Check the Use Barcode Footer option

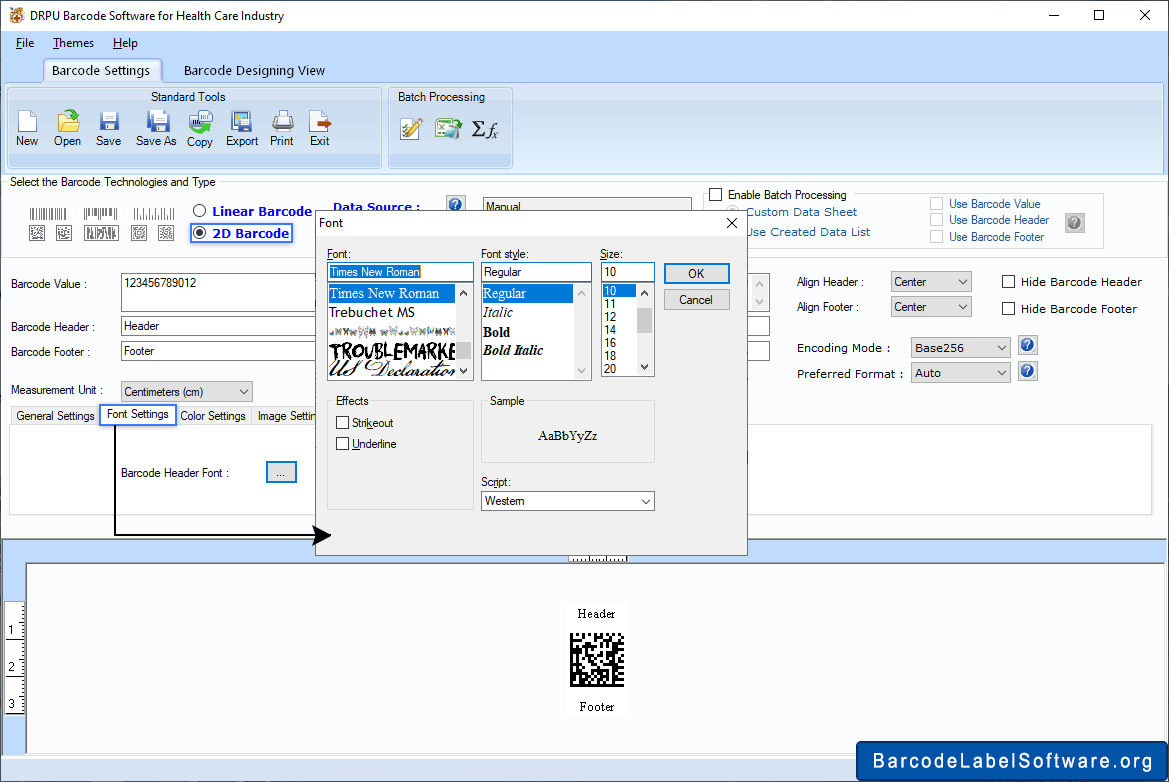point(936,237)
